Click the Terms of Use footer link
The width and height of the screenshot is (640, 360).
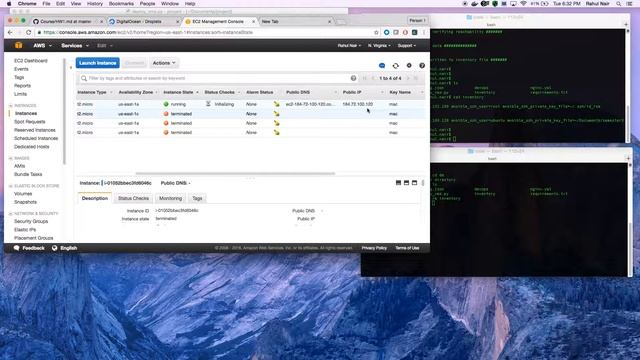pos(407,248)
